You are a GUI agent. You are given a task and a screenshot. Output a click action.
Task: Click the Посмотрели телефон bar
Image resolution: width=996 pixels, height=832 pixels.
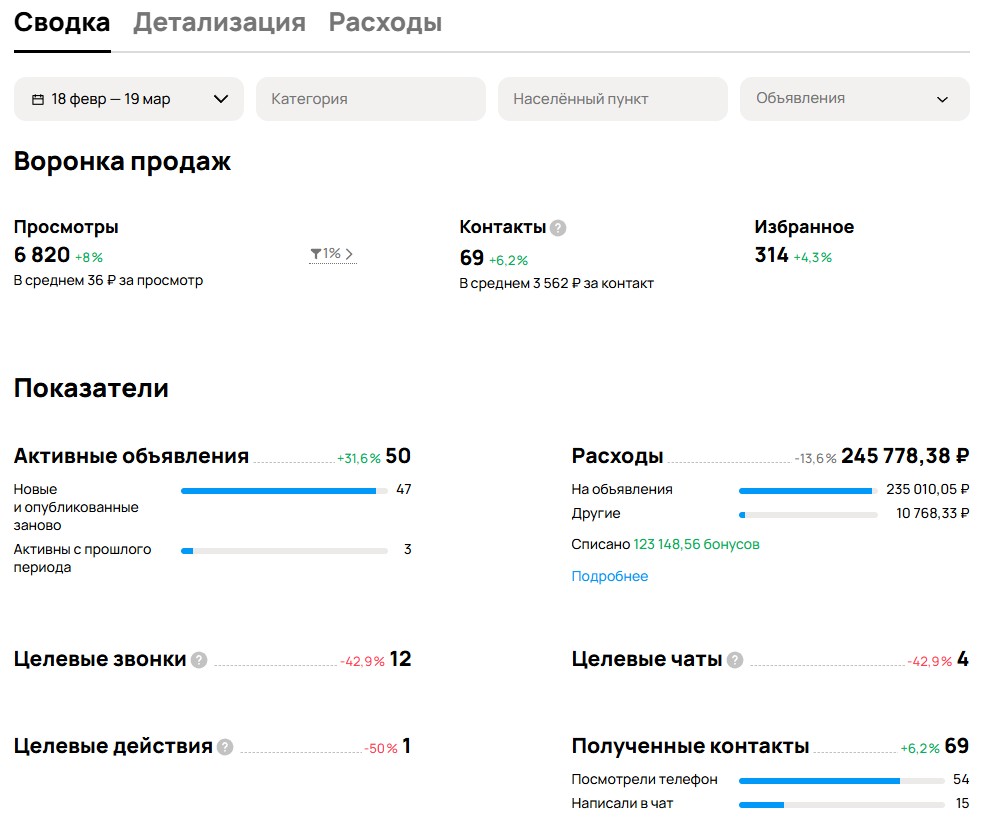point(842,781)
